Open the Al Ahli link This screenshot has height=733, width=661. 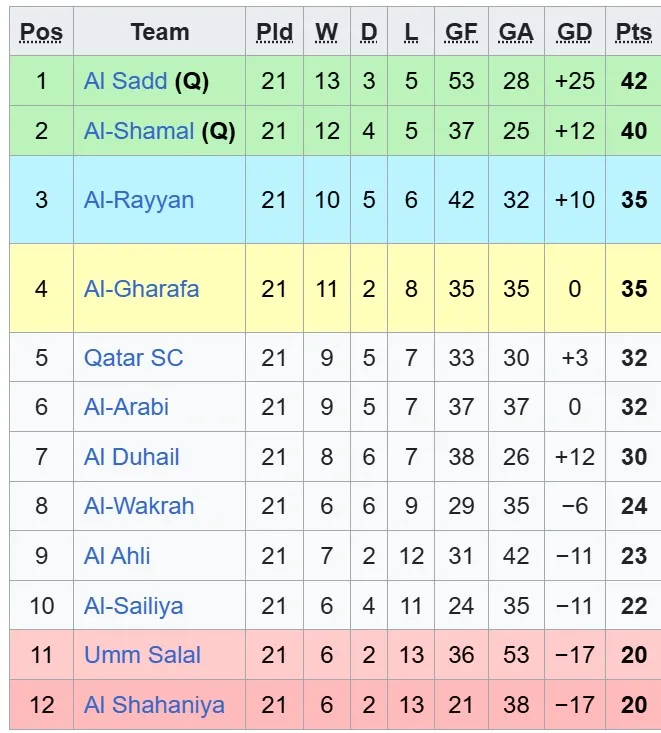click(x=117, y=556)
